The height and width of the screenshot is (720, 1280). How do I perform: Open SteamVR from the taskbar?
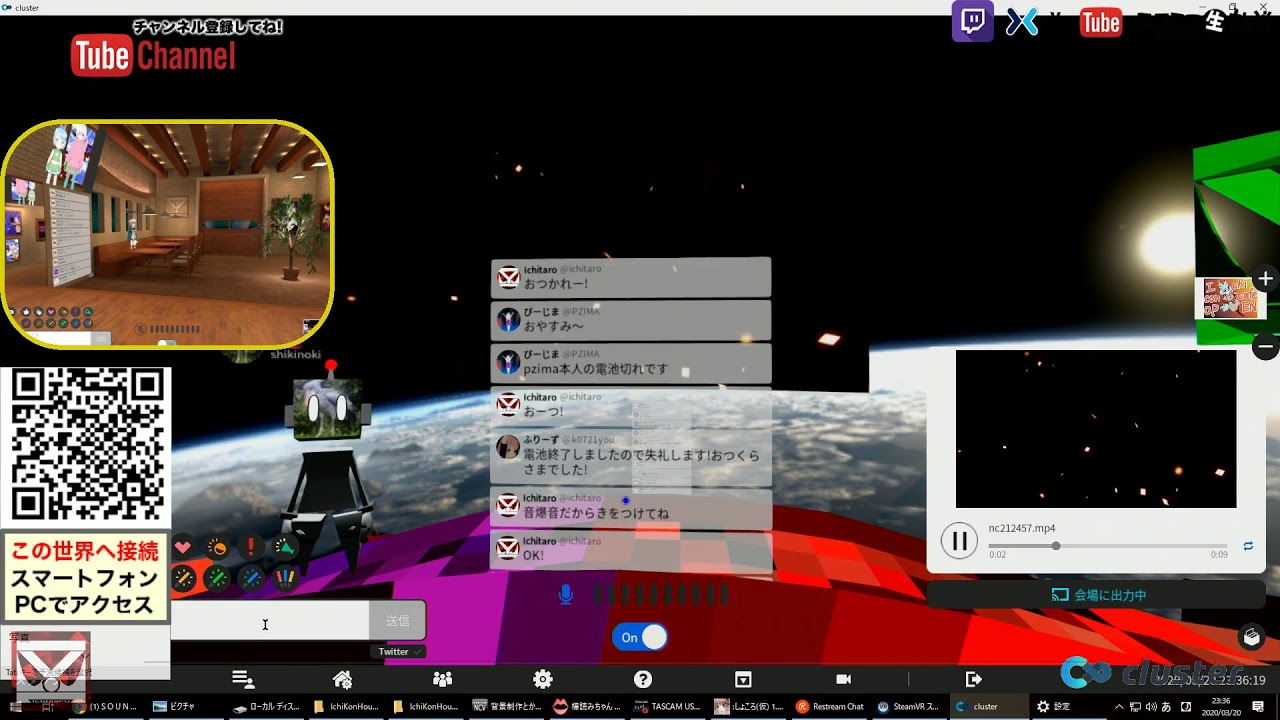click(x=908, y=706)
